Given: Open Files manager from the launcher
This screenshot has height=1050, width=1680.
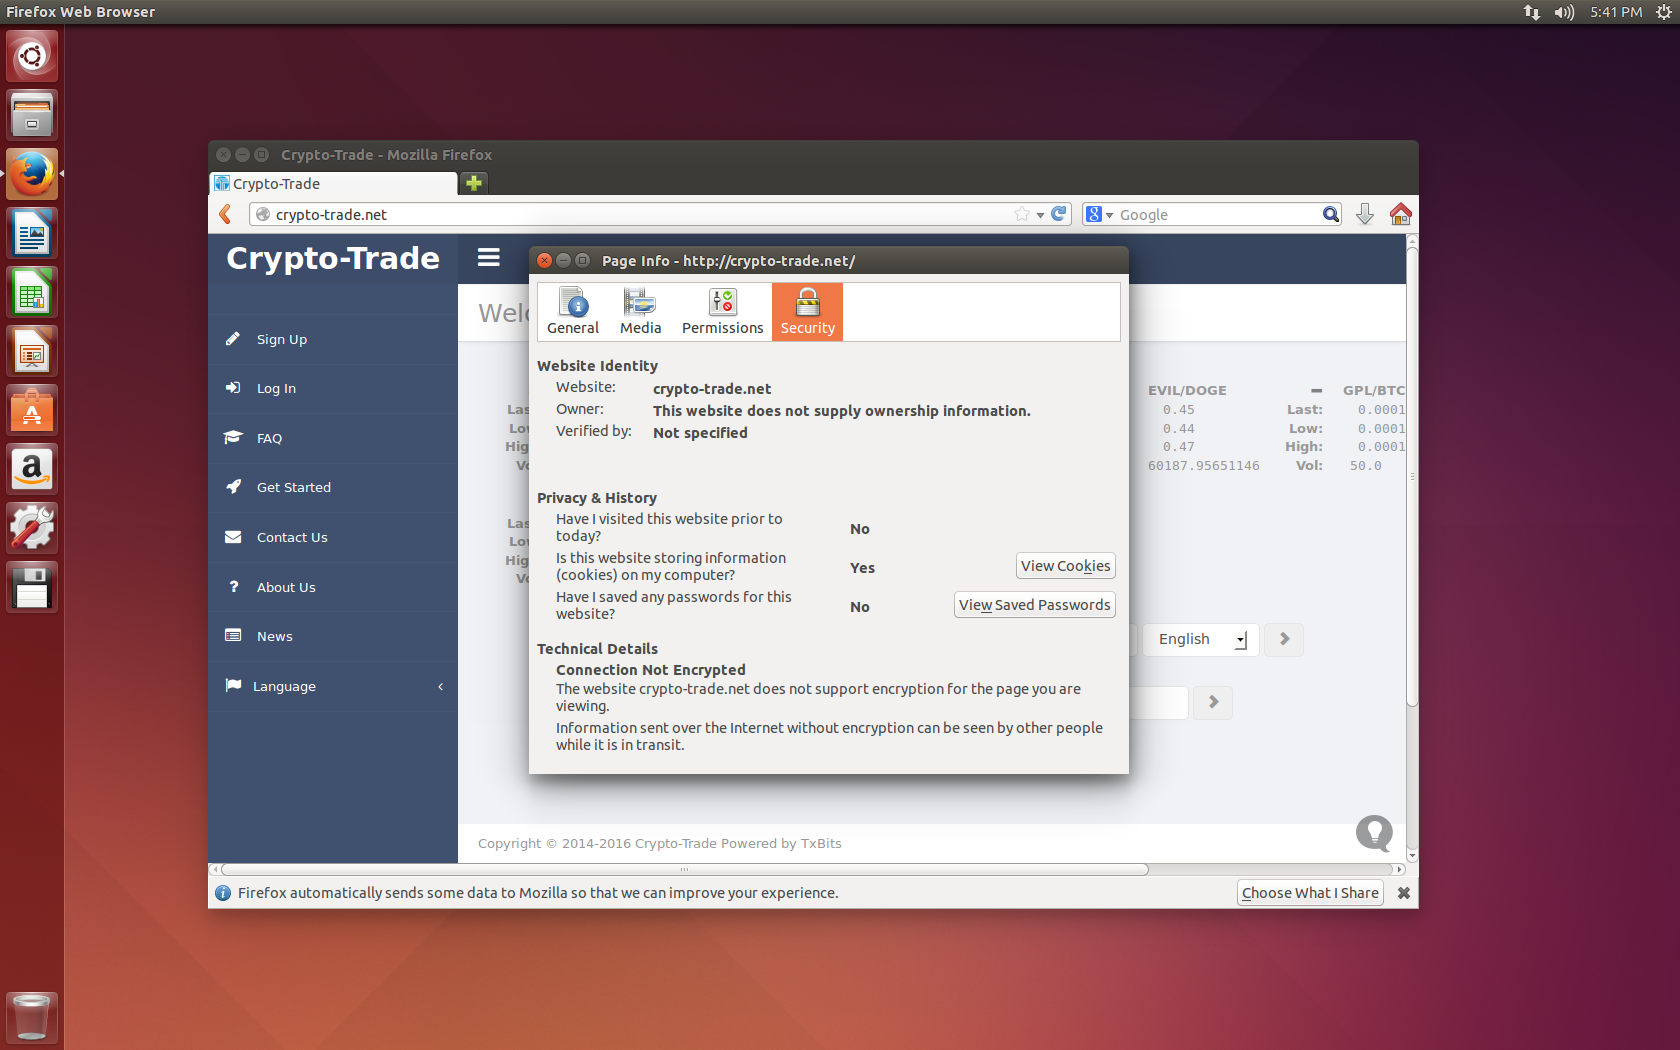Looking at the screenshot, I should tap(32, 114).
